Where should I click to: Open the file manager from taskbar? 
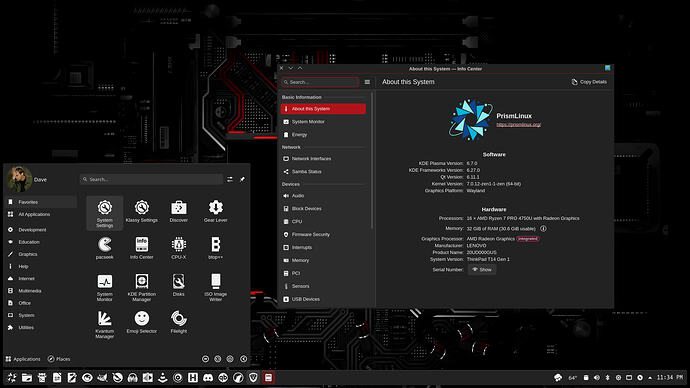[x=27, y=377]
